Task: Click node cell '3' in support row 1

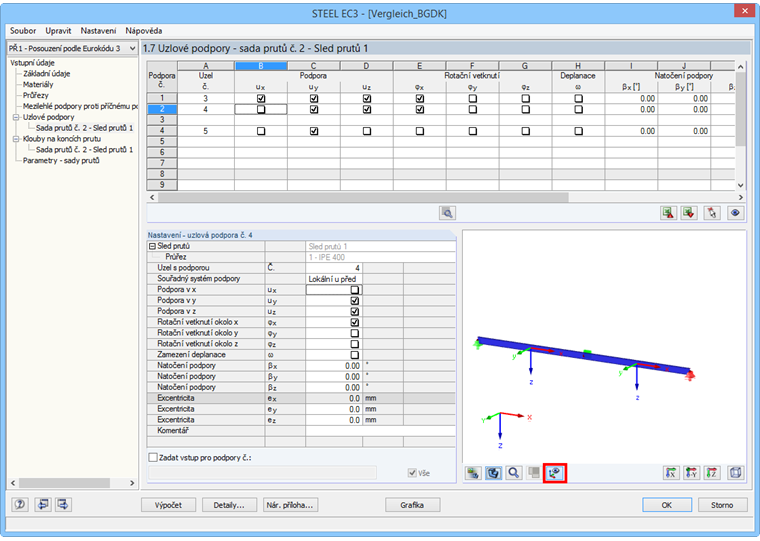Action: pyautogui.click(x=206, y=98)
